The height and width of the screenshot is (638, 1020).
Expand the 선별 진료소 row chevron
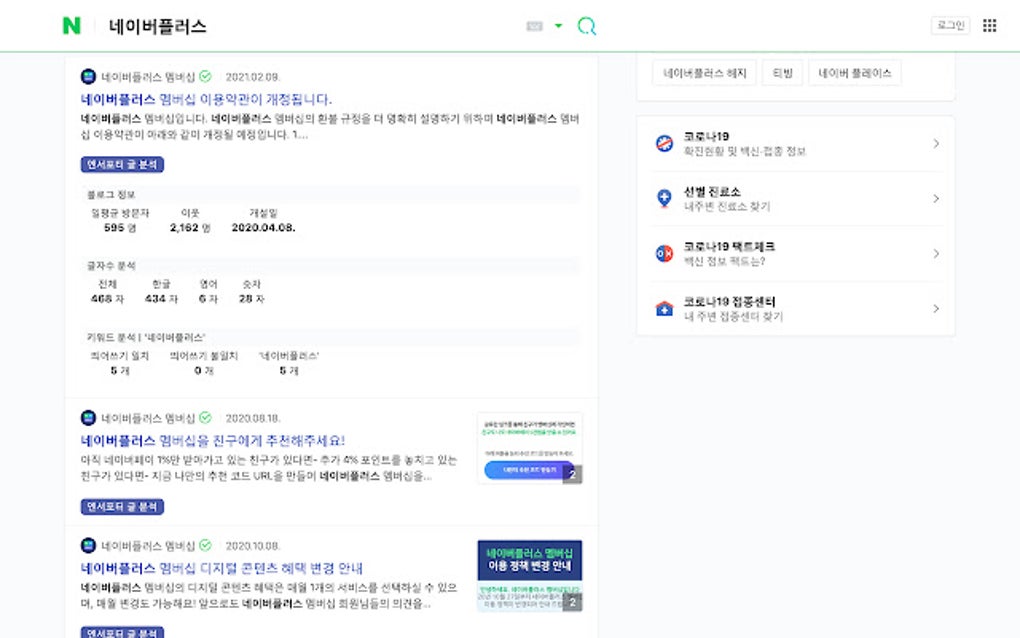coord(936,198)
